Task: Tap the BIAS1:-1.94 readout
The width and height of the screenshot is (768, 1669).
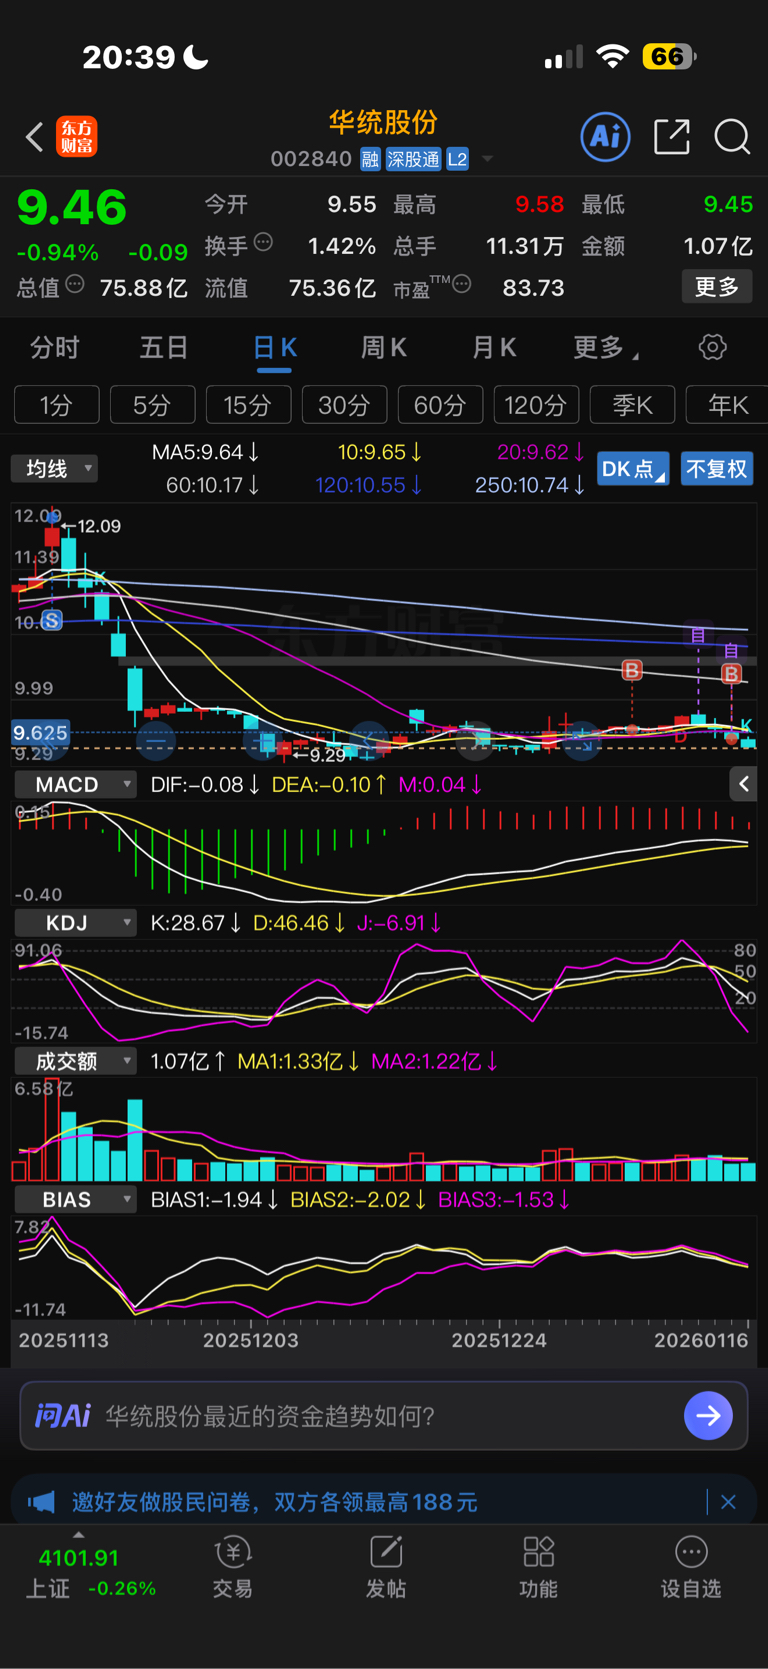Action: tap(214, 1199)
